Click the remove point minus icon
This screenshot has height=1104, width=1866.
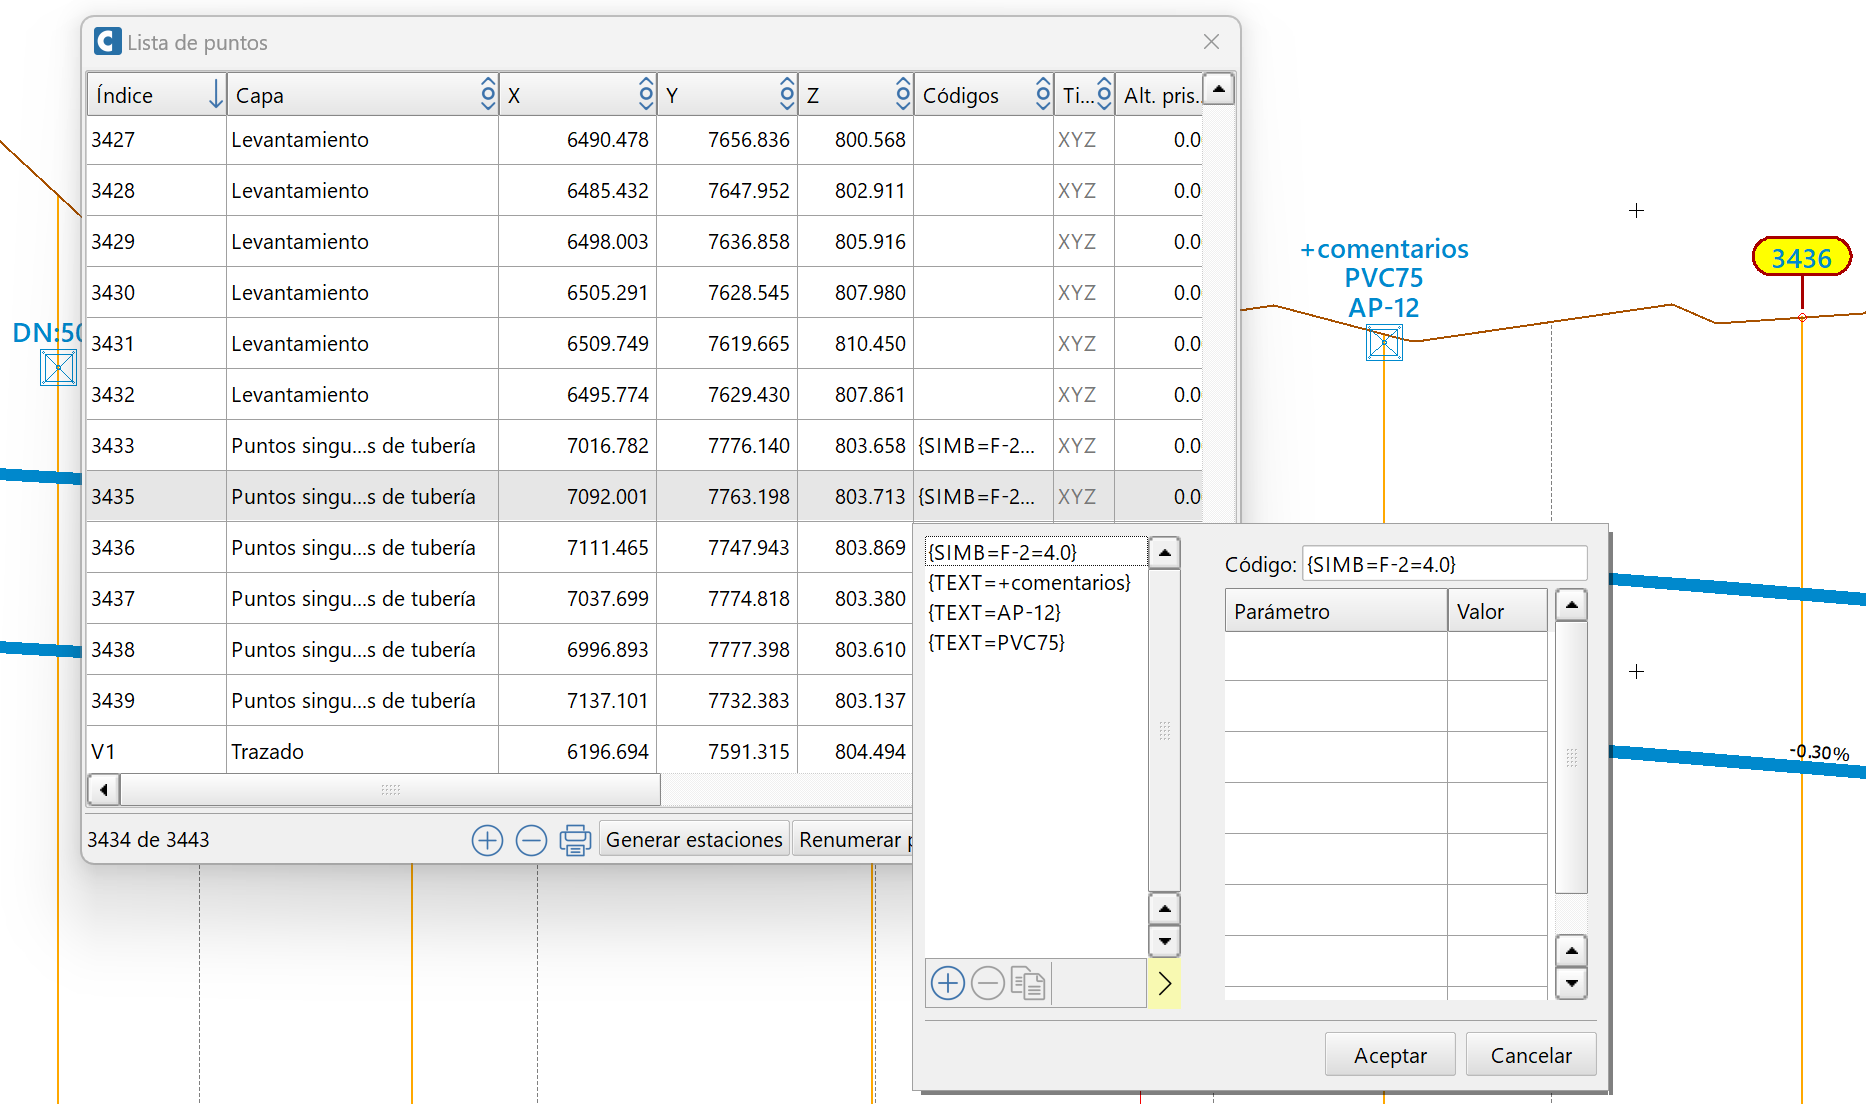[x=531, y=840]
